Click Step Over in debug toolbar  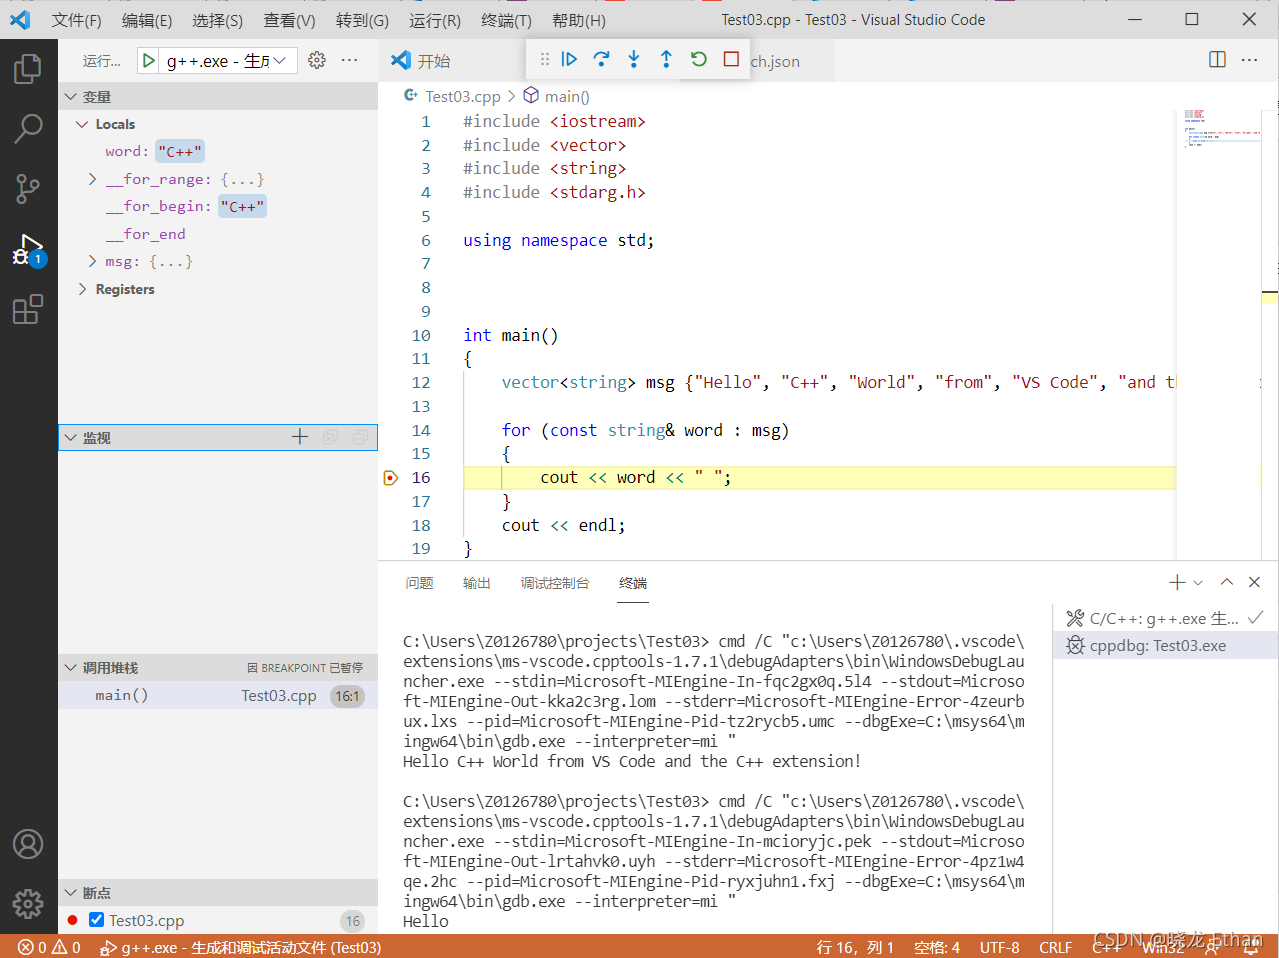[601, 59]
